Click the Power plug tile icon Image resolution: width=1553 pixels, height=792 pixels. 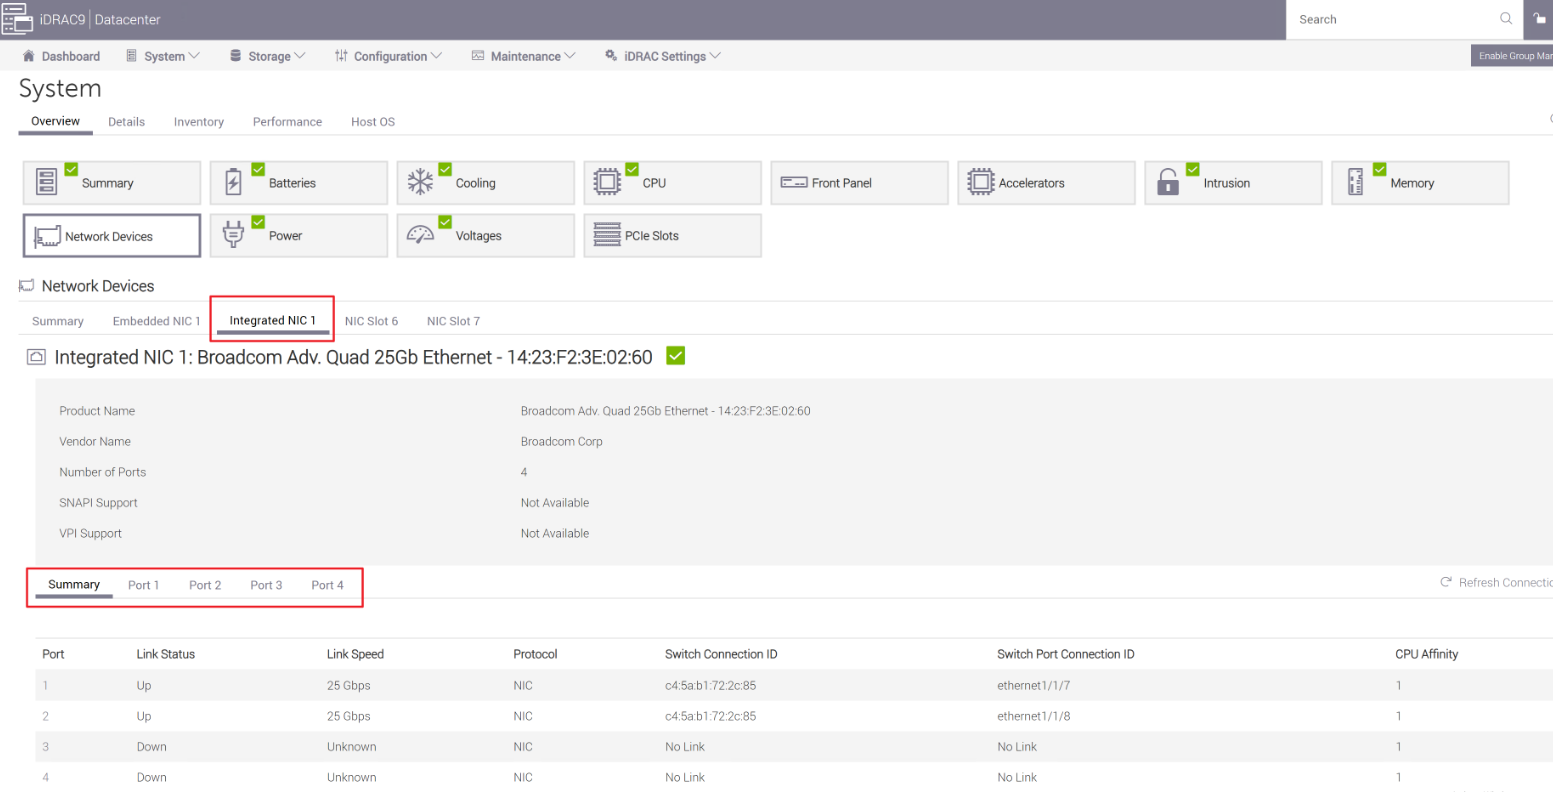pos(231,235)
